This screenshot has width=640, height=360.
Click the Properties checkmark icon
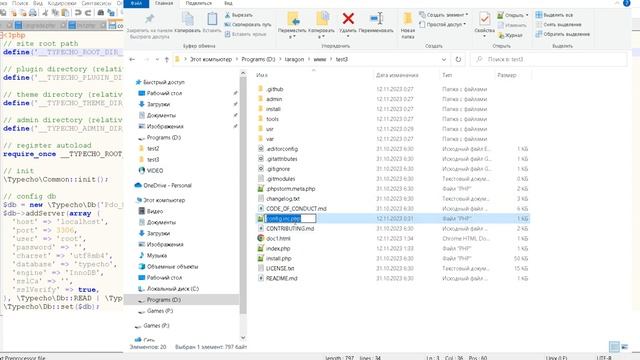pyautogui.click(x=484, y=19)
